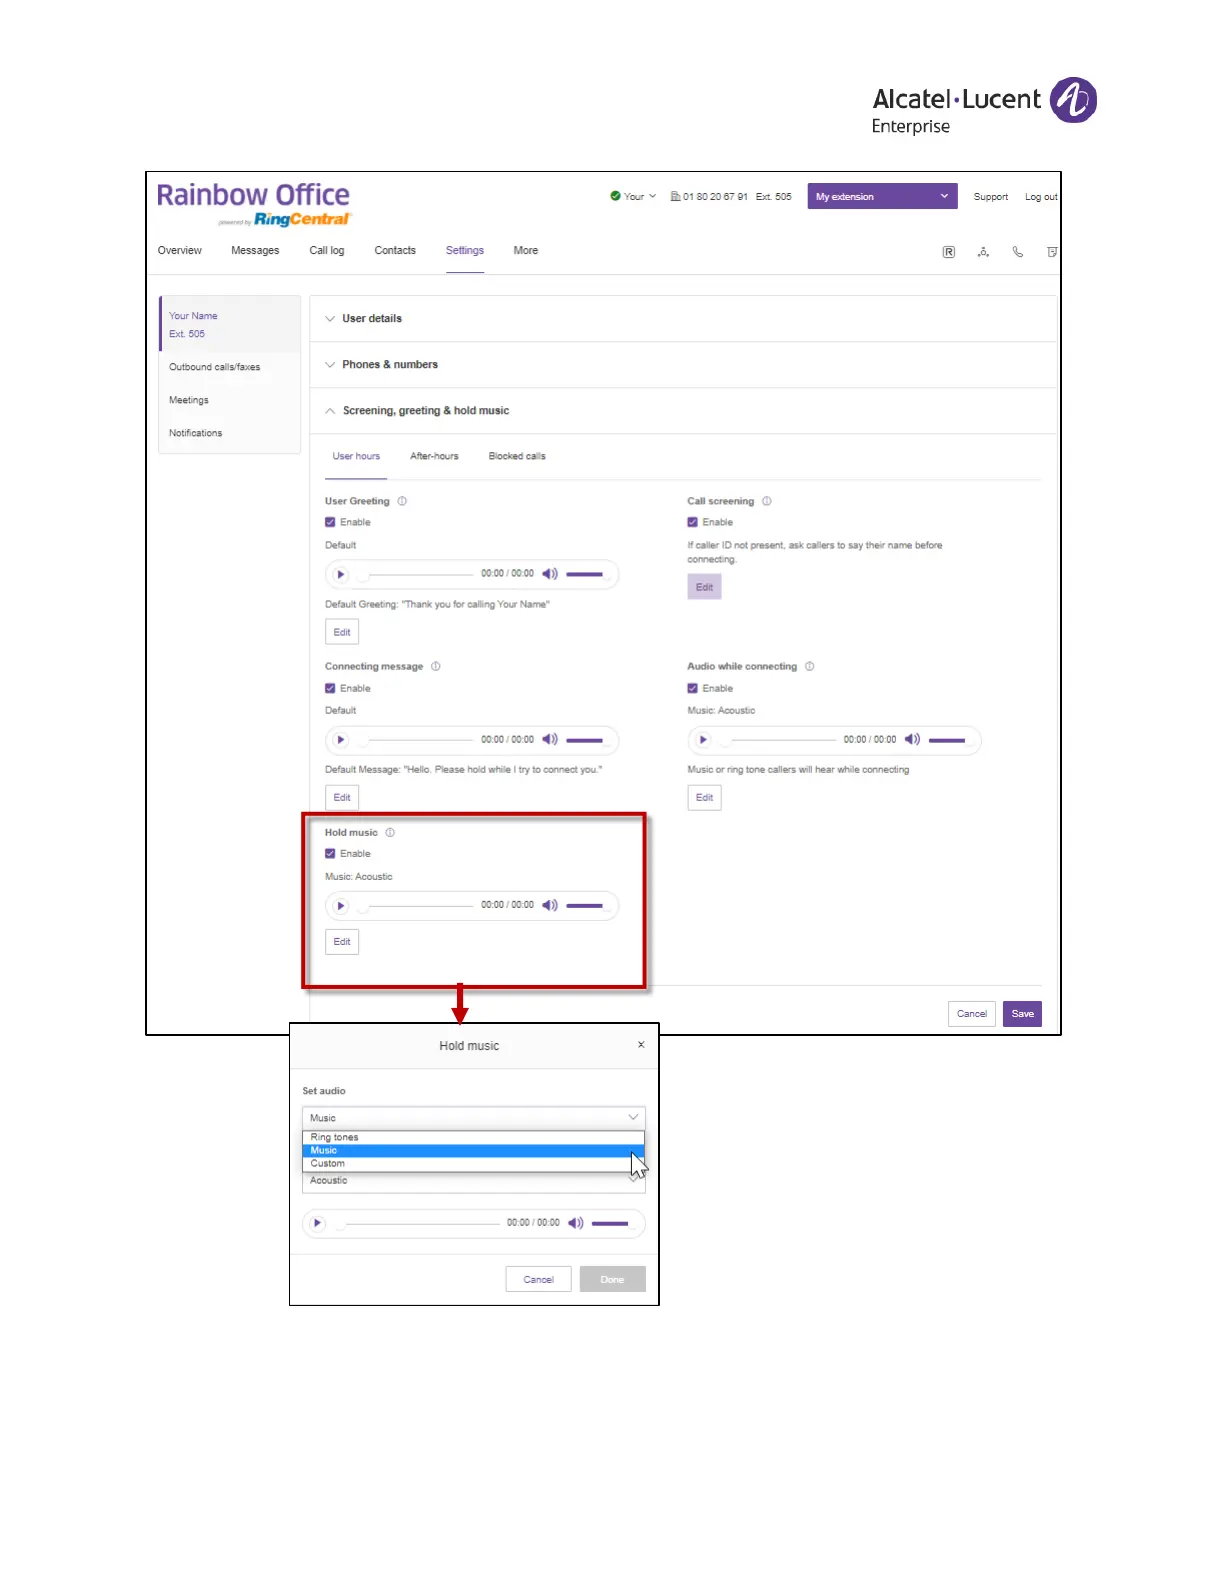Expand the Phones & numbers section

click(x=684, y=365)
